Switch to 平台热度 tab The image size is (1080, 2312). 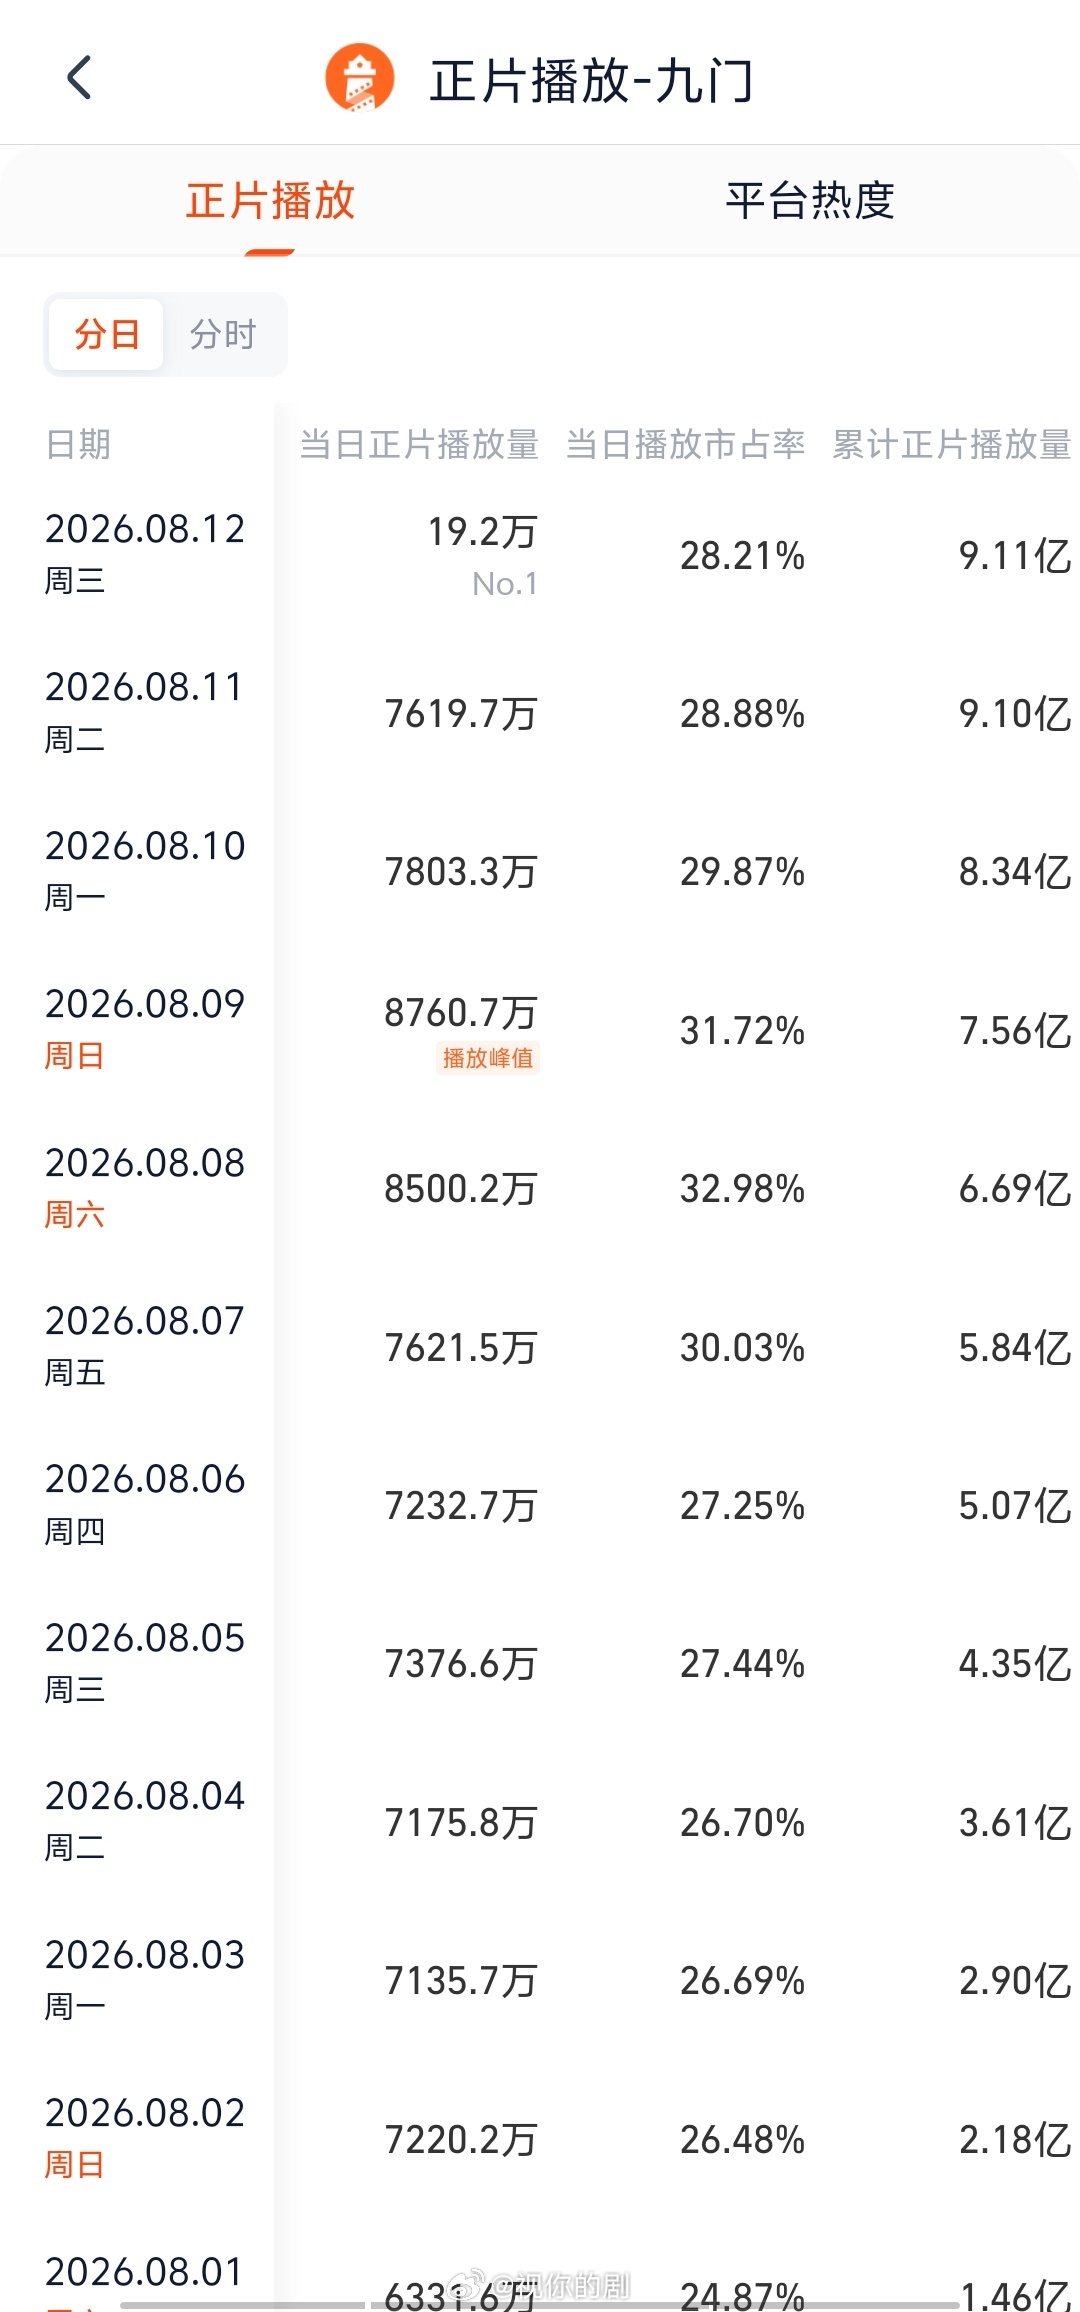(x=810, y=200)
